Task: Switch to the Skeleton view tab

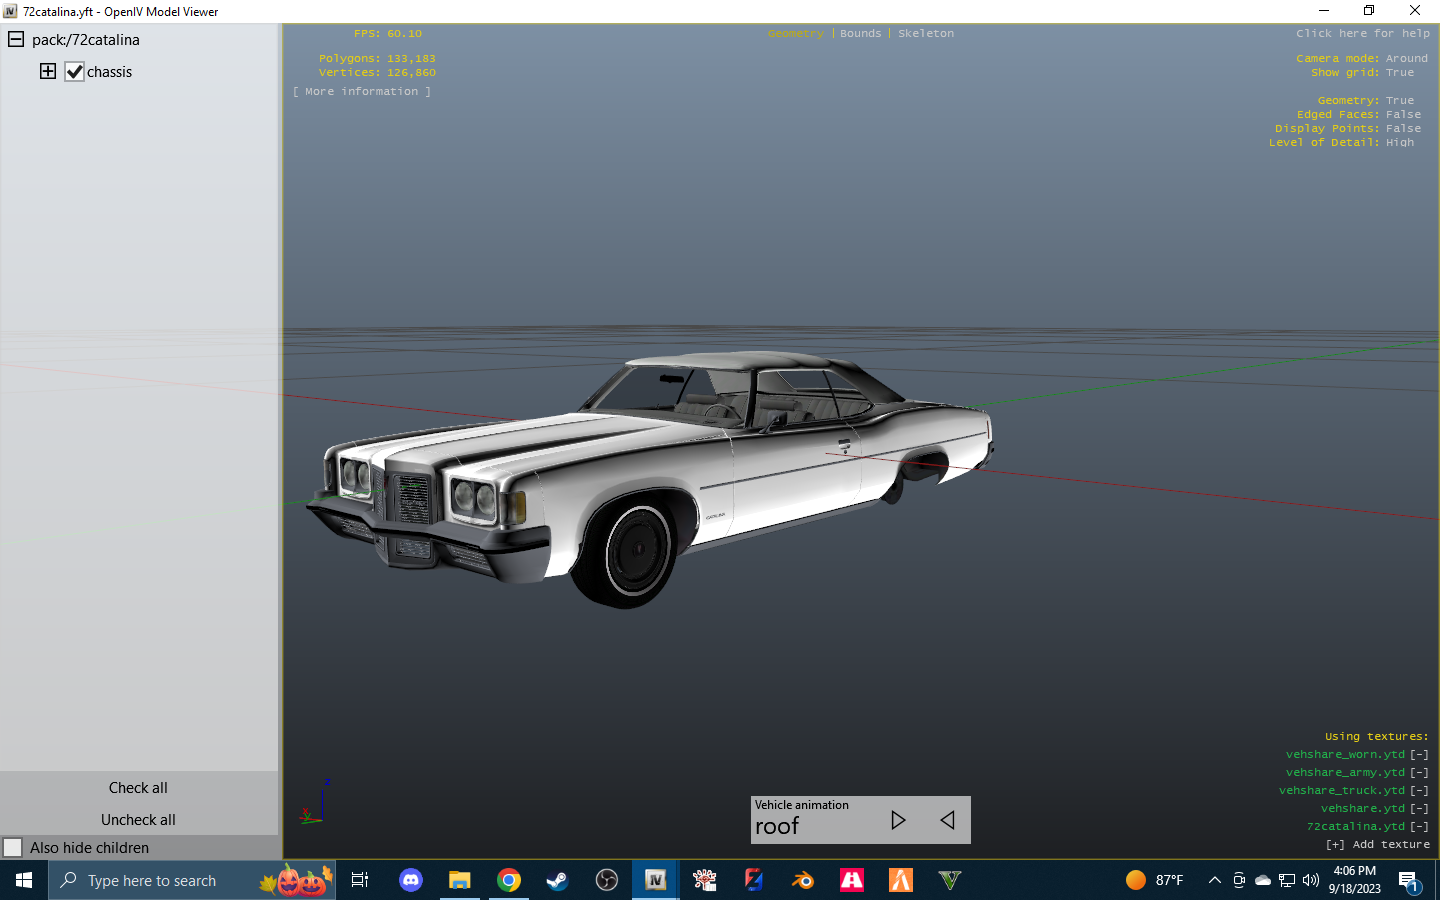Action: point(925,33)
